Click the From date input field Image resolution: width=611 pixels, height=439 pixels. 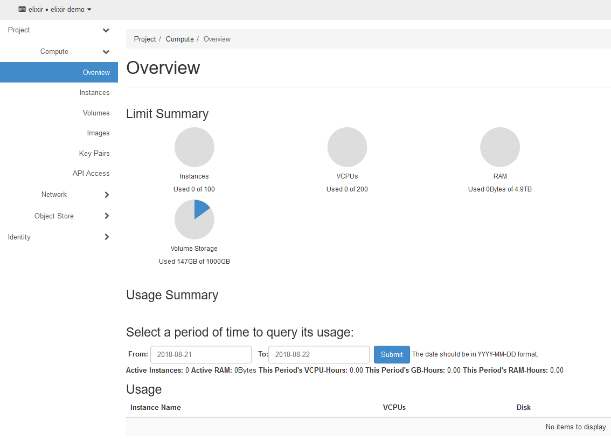201,355
